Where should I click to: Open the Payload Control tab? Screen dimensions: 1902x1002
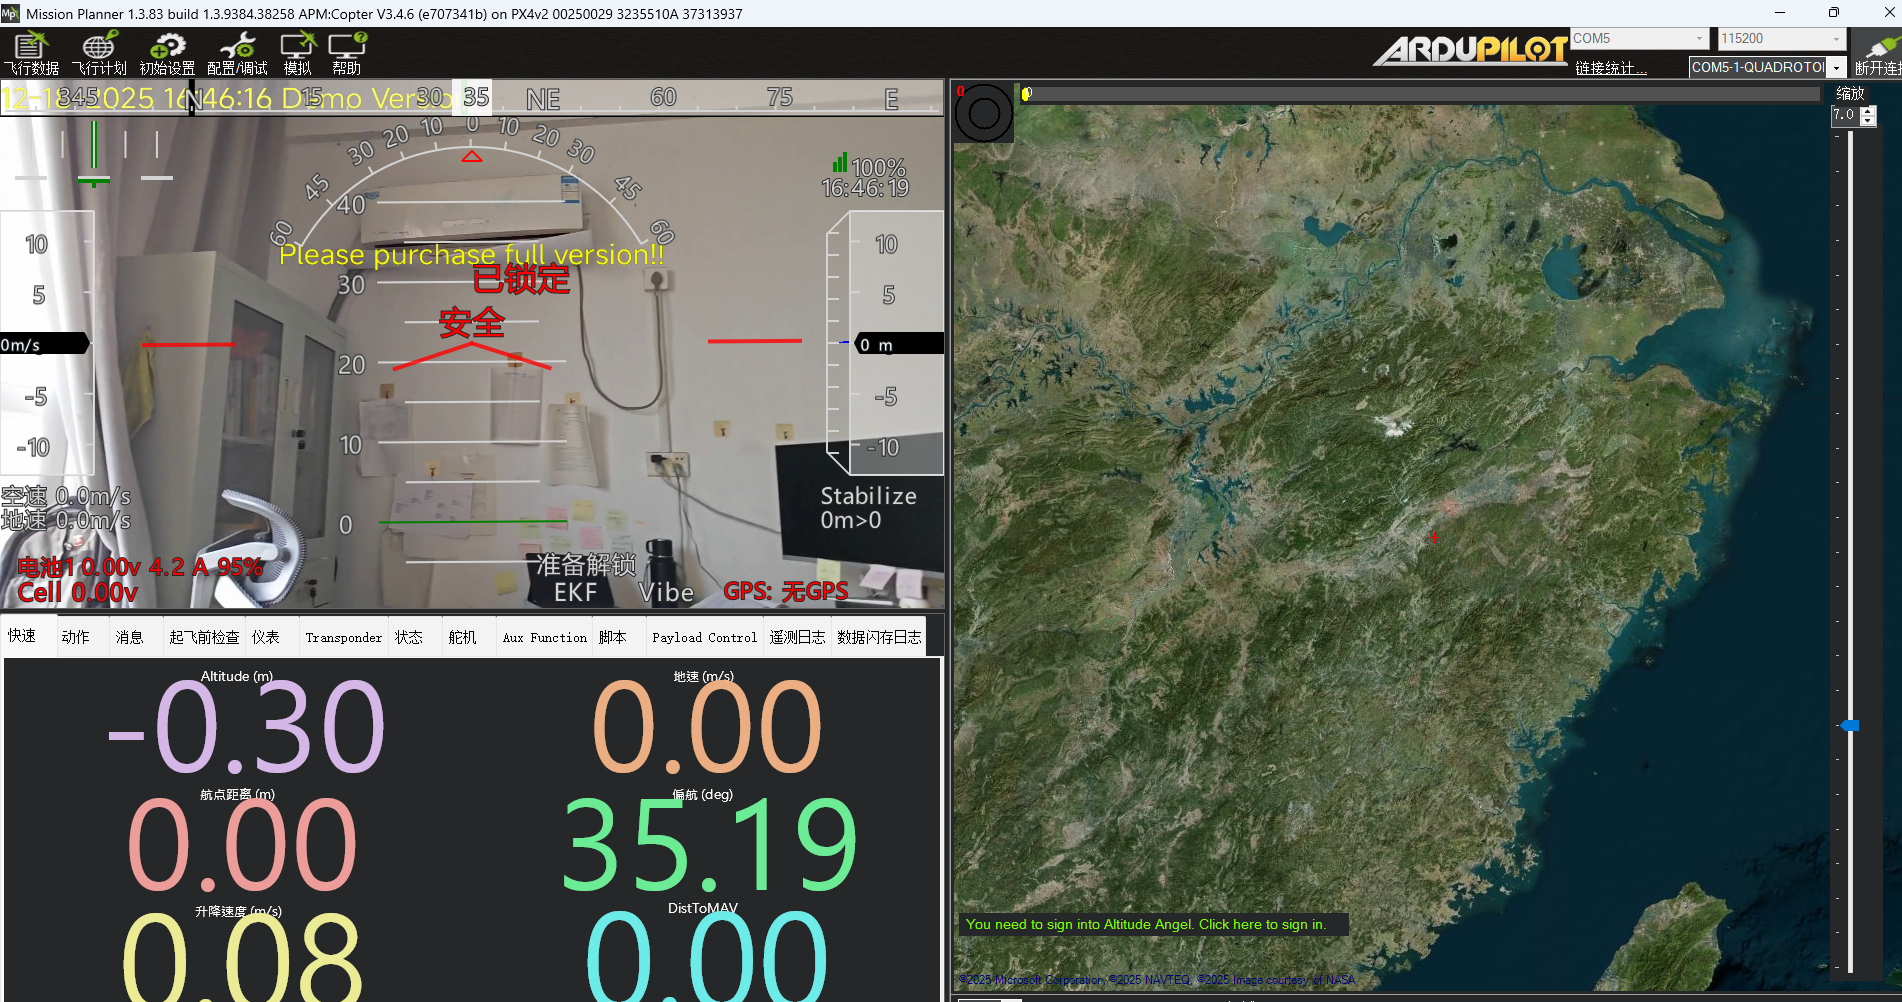click(704, 637)
